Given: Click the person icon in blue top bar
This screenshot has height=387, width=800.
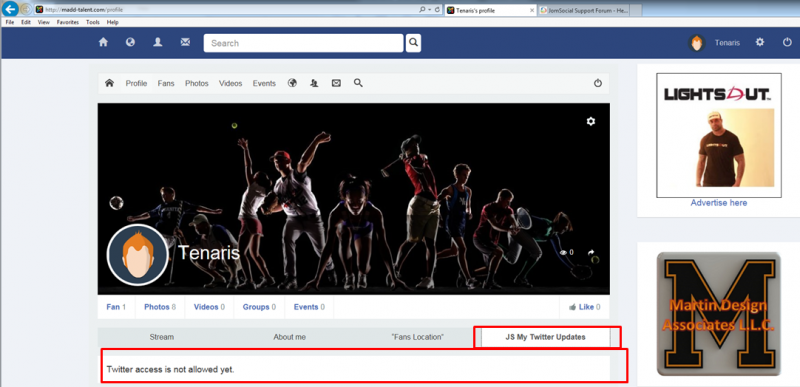Looking at the screenshot, I should (158, 43).
